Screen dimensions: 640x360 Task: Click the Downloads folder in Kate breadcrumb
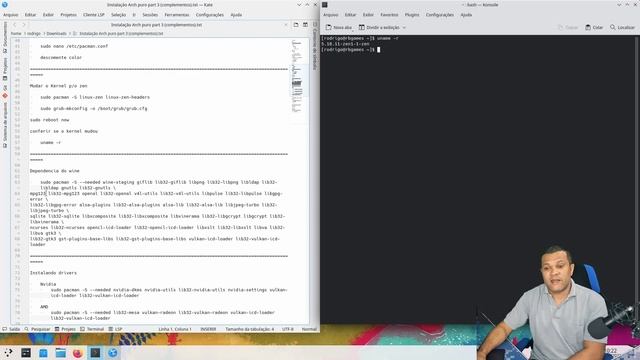56,33
